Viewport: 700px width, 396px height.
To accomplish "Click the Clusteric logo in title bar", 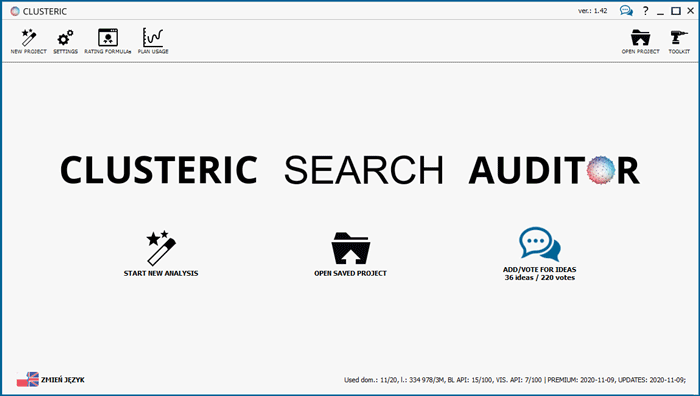I will (x=15, y=11).
